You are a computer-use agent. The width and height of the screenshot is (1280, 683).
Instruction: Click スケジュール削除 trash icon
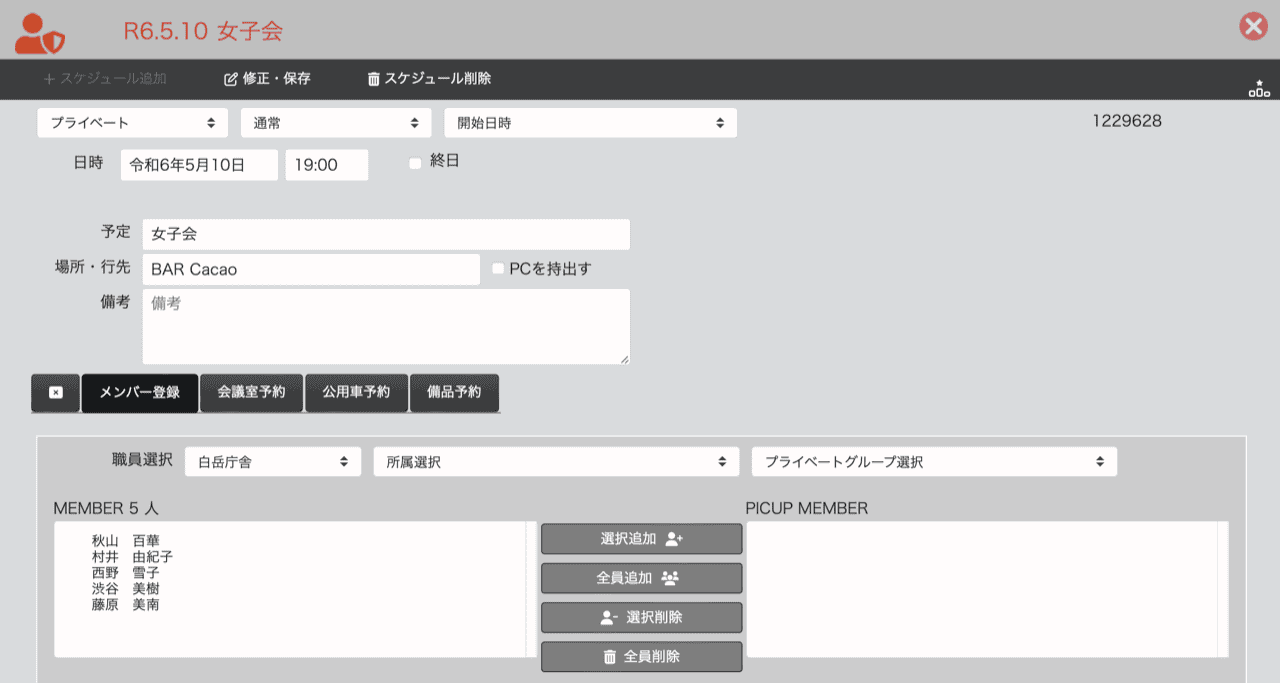coord(374,79)
